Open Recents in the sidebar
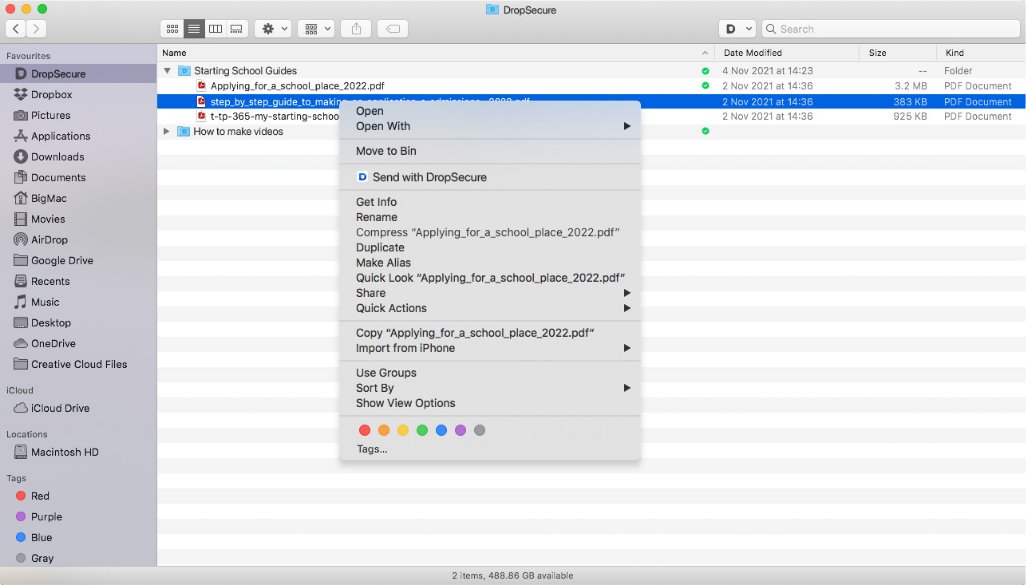 (78, 281)
